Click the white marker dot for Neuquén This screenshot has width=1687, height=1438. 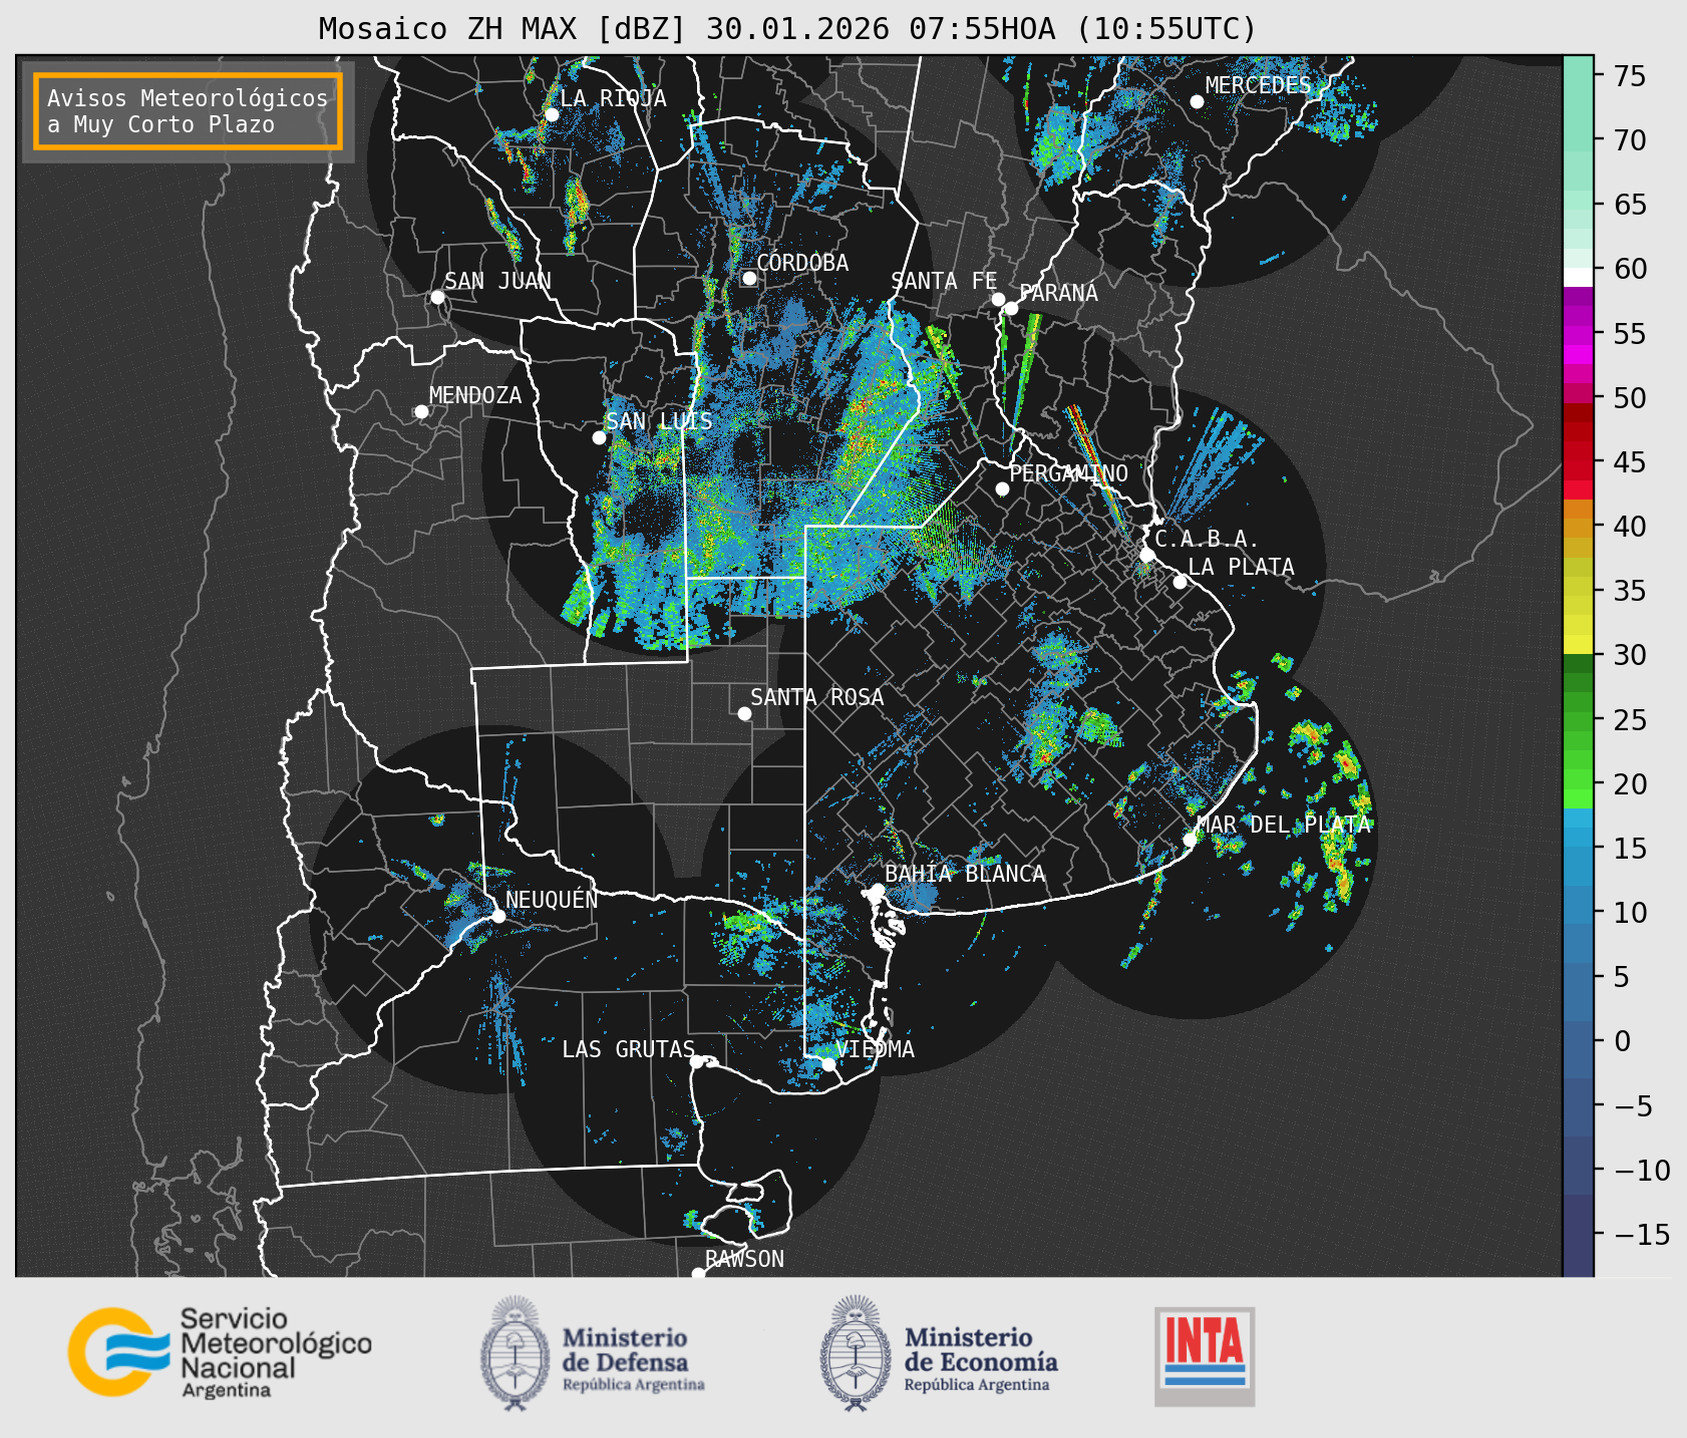pos(498,916)
